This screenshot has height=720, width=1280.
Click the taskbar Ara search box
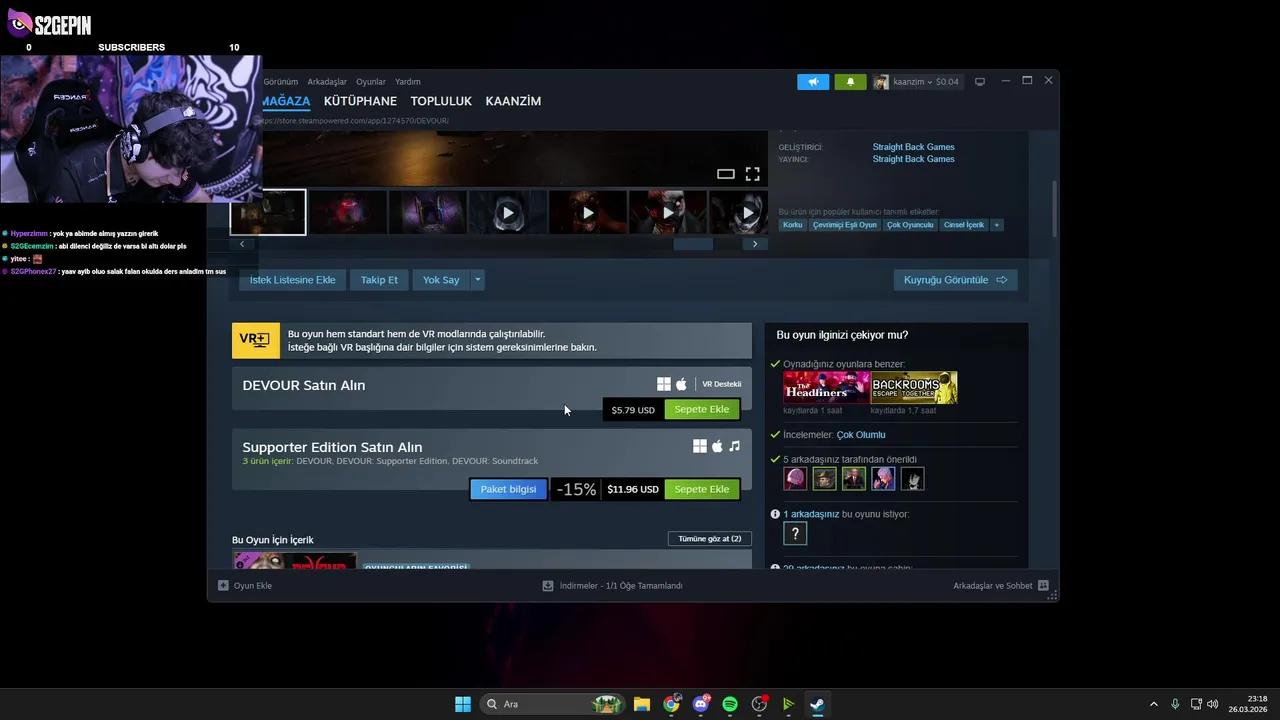pos(552,704)
